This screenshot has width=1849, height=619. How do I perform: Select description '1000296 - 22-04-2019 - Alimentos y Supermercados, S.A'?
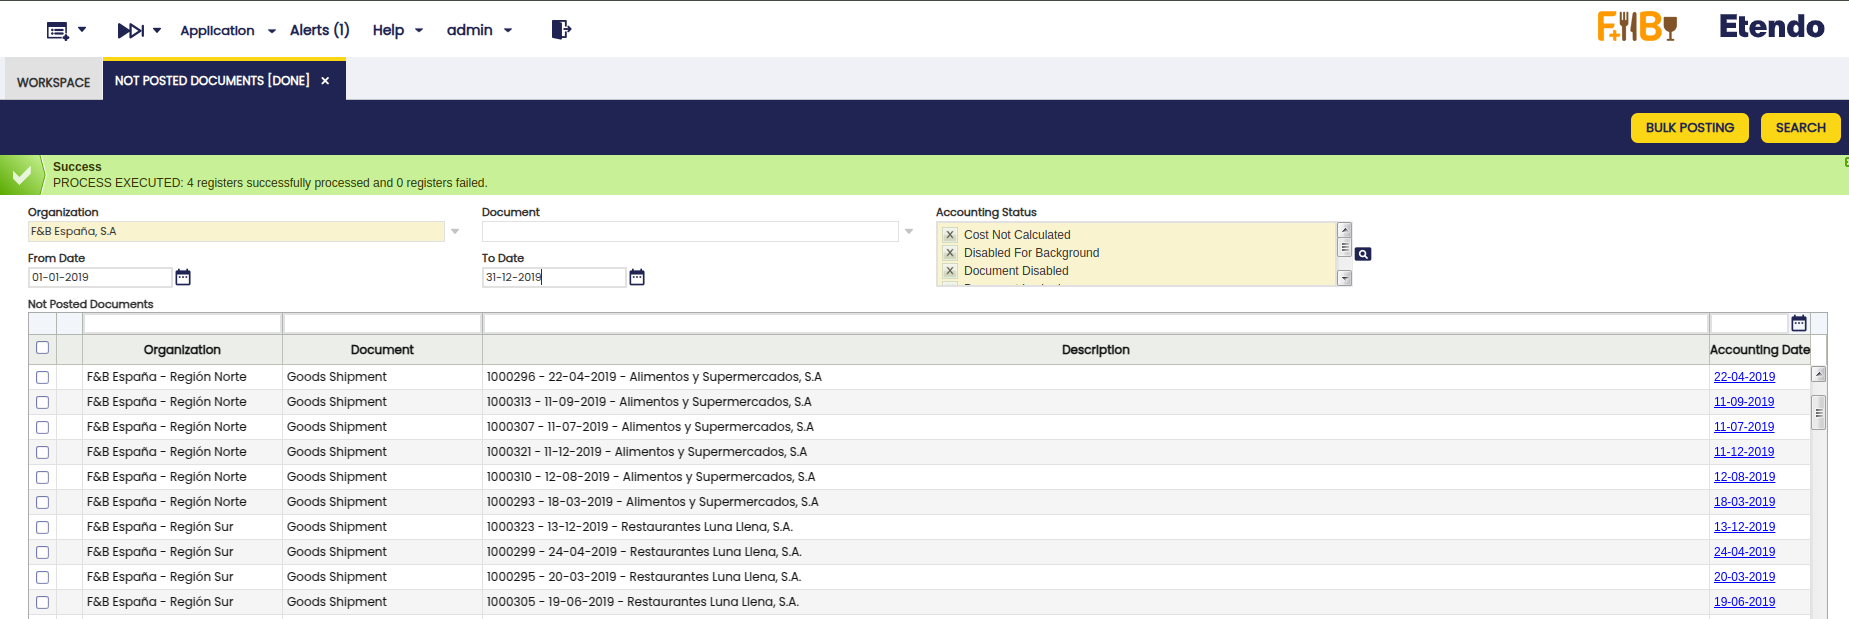(x=654, y=377)
